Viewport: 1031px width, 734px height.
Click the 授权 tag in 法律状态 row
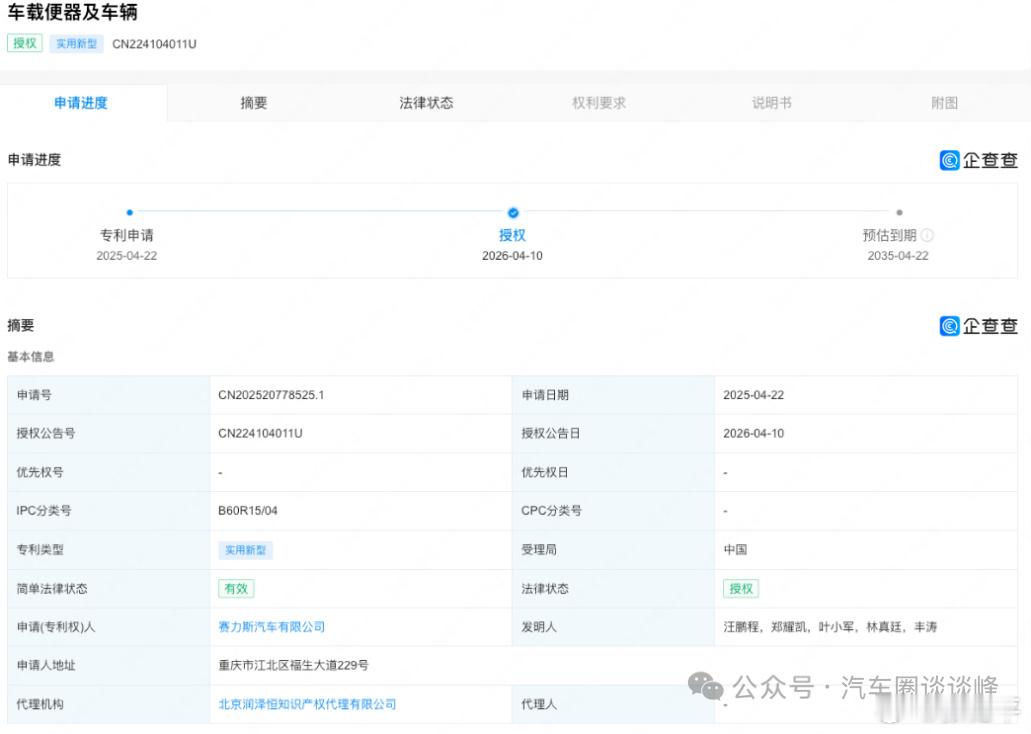click(x=741, y=589)
